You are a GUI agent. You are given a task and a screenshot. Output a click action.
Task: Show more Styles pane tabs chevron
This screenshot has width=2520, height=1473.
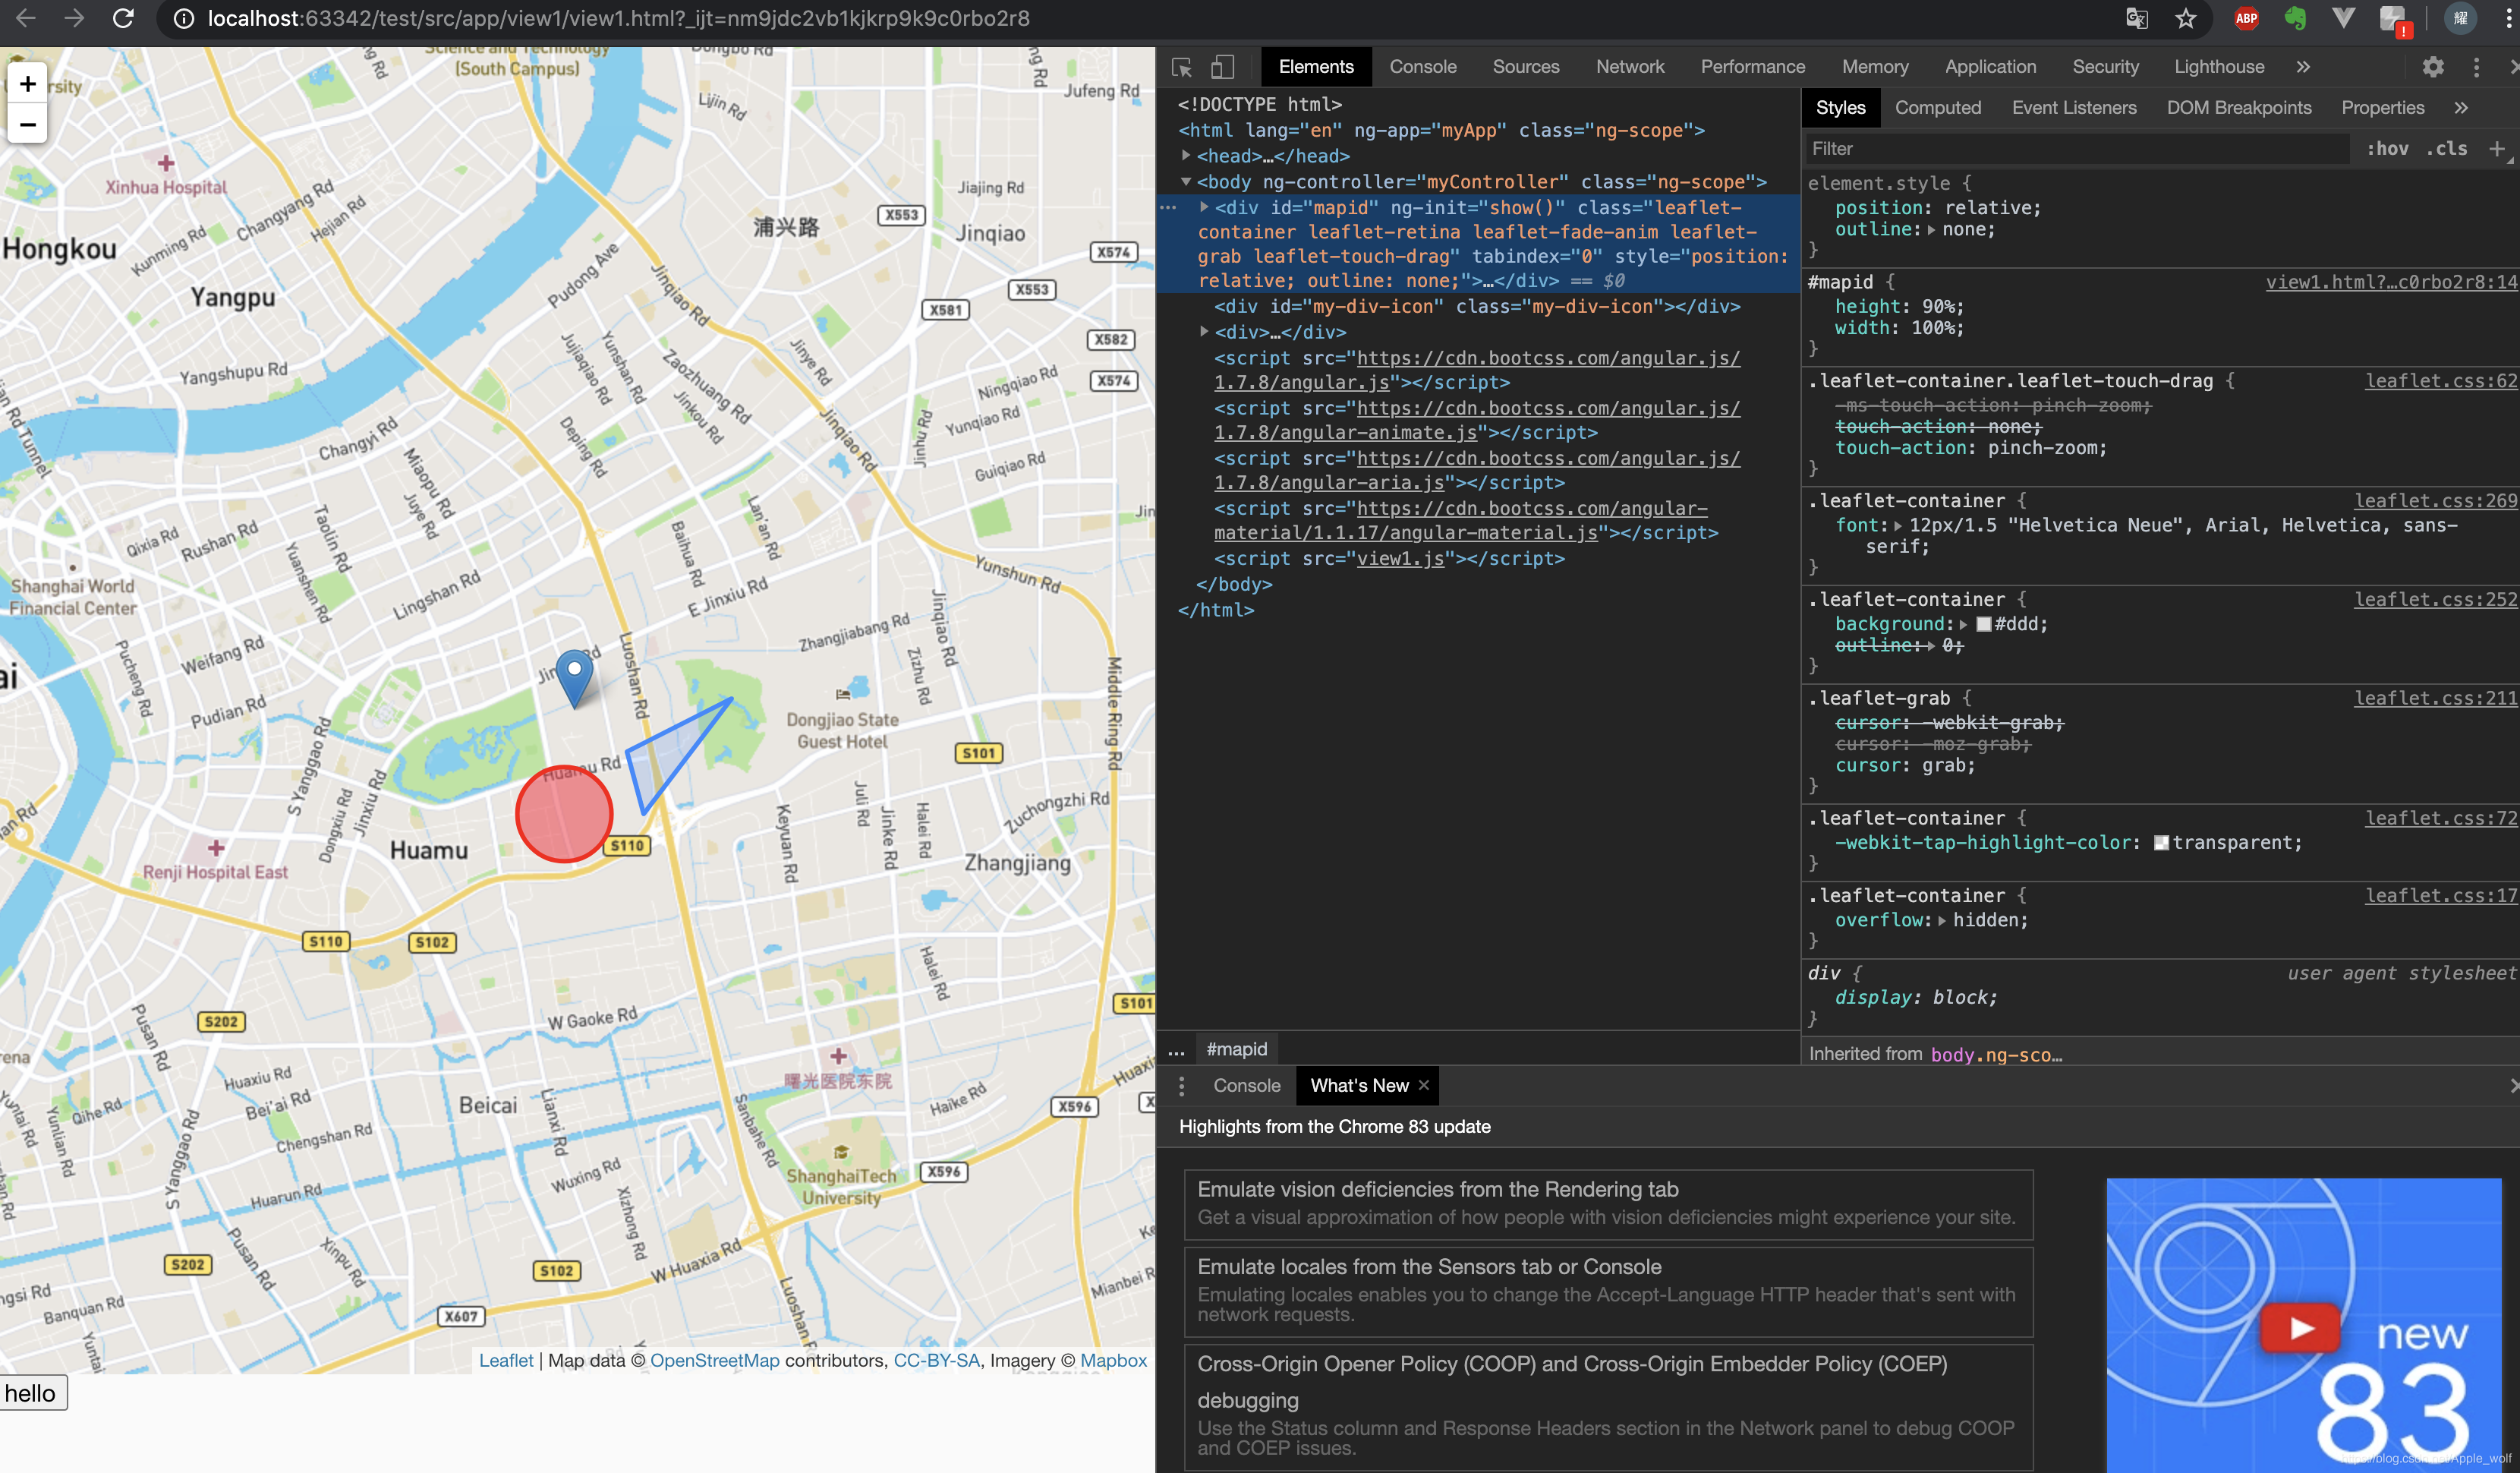tap(2461, 108)
